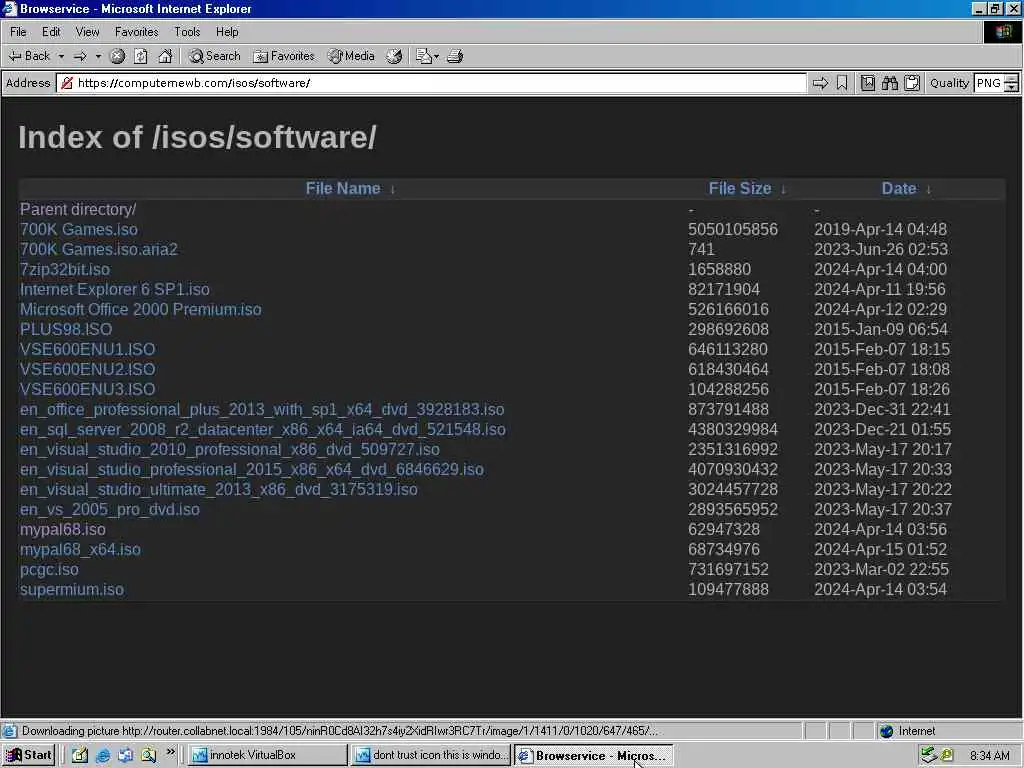This screenshot has height=768, width=1024.
Task: Open the Parent directory/ link
Action: point(78,210)
